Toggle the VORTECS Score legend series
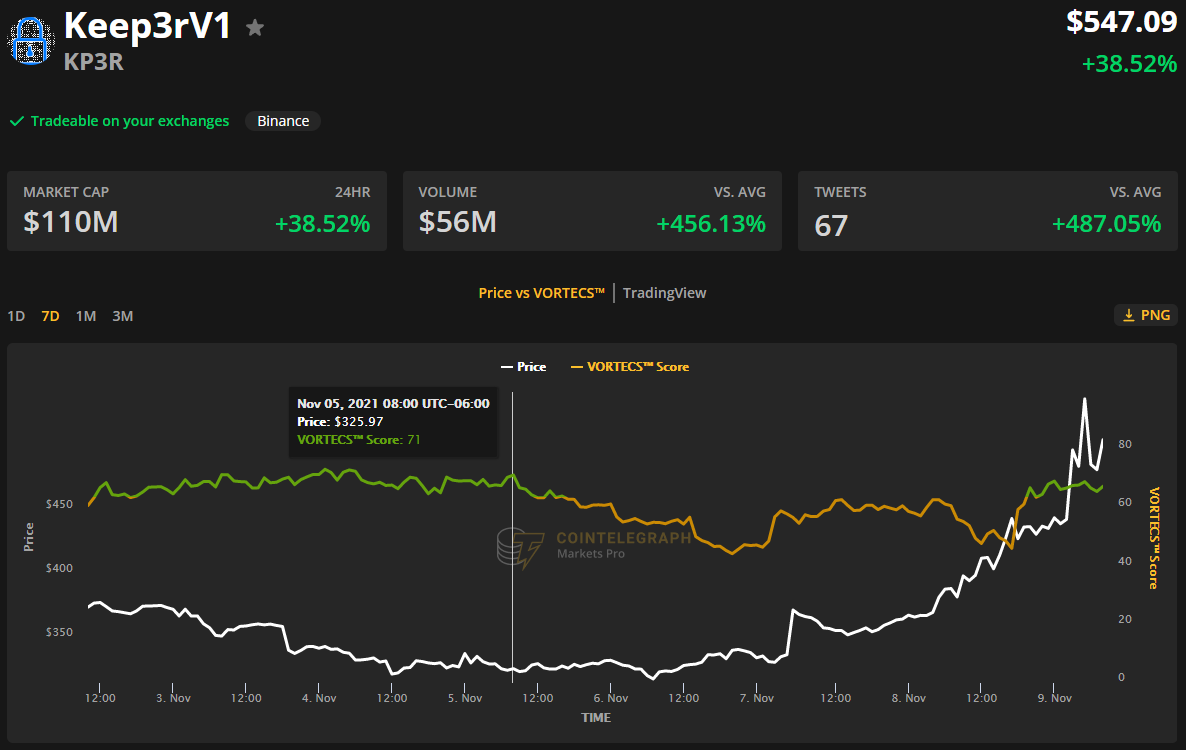The width and height of the screenshot is (1186, 750). click(x=629, y=367)
